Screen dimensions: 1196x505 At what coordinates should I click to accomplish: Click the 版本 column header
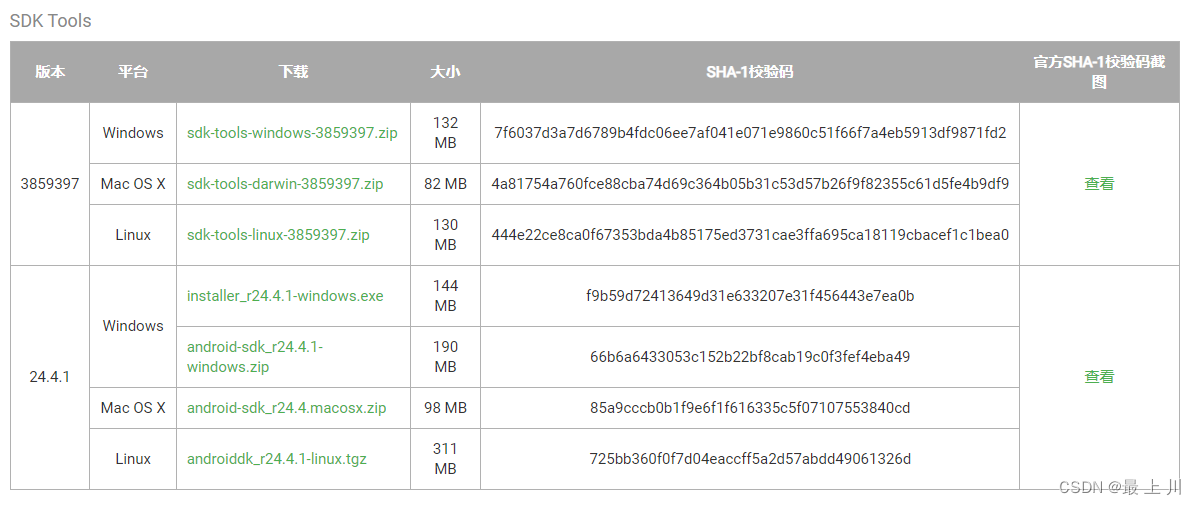click(x=50, y=72)
